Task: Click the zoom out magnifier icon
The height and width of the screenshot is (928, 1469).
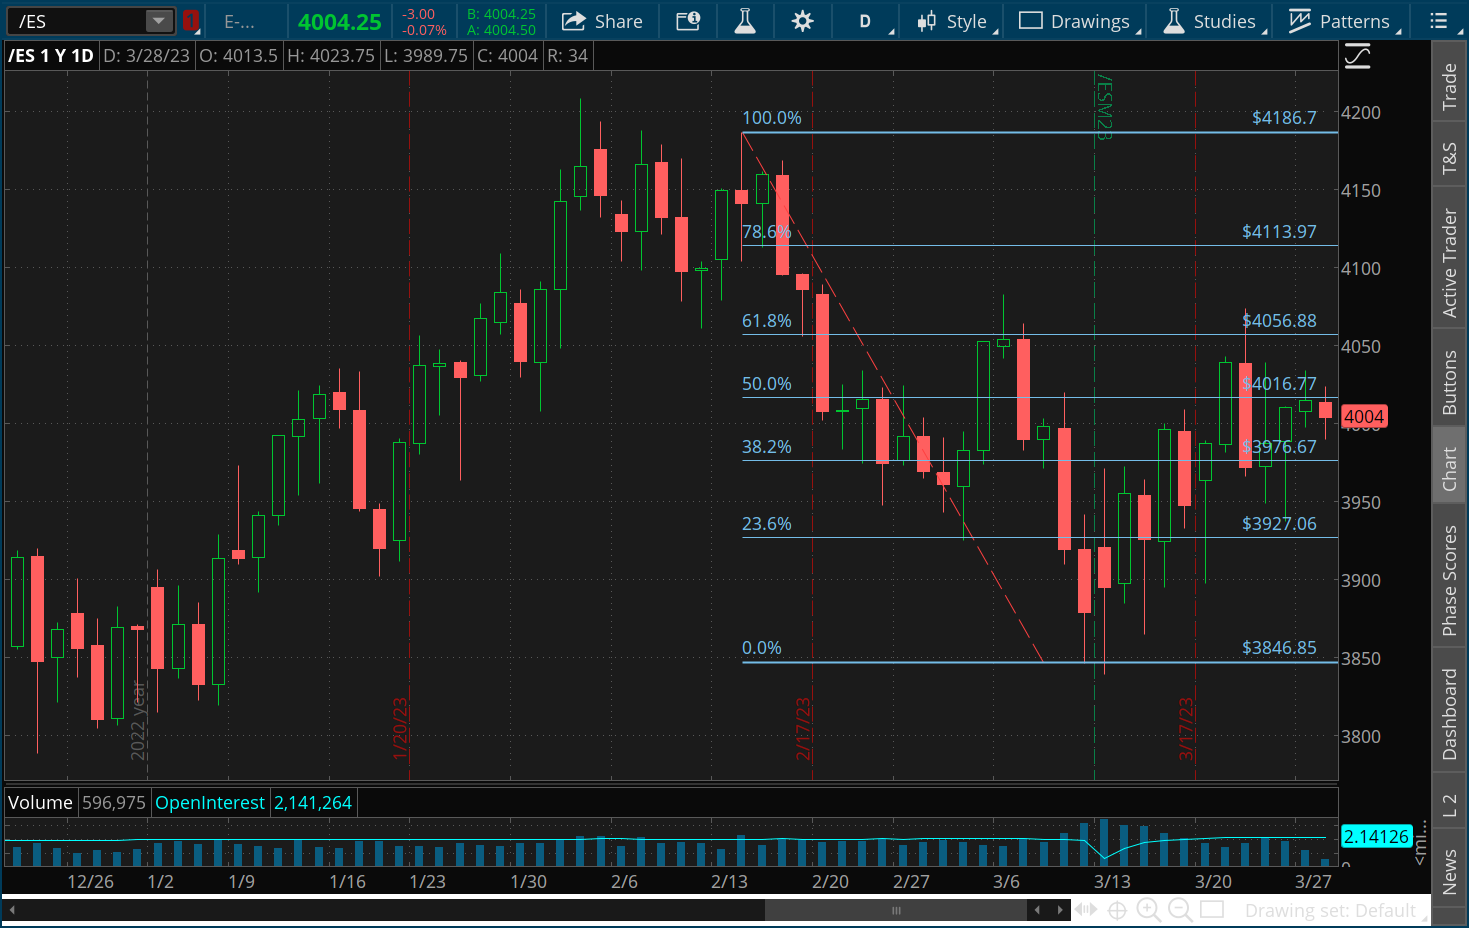Action: 1180,910
